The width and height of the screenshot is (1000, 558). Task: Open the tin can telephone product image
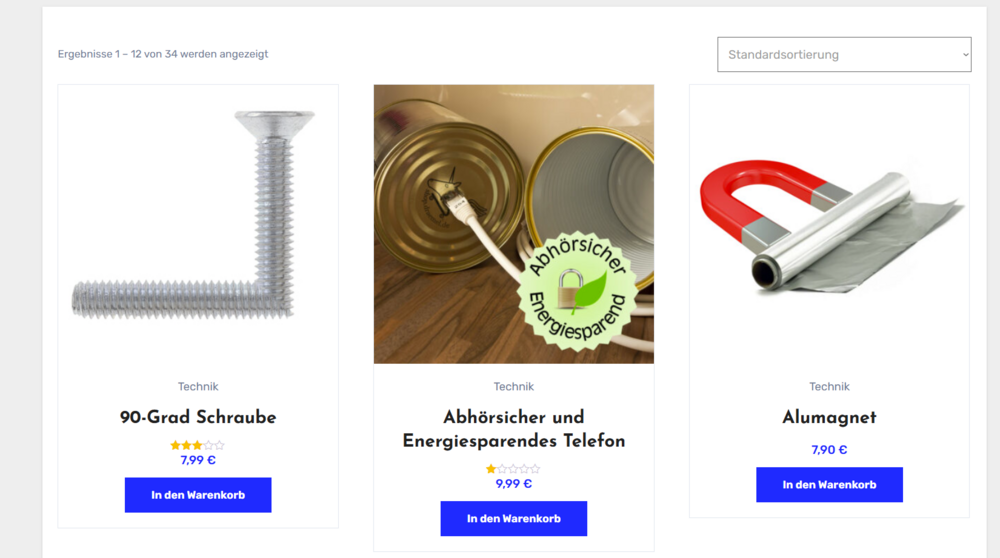pyautogui.click(x=513, y=224)
